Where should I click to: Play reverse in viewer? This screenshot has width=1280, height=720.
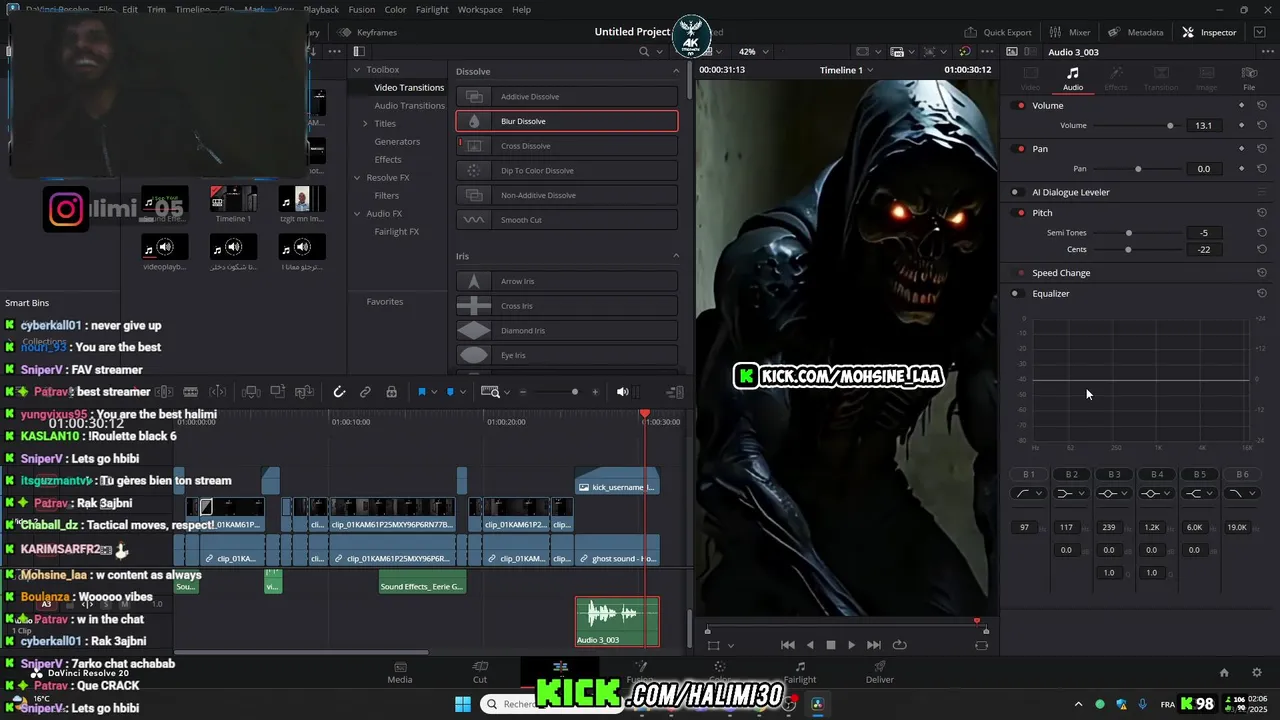(810, 645)
